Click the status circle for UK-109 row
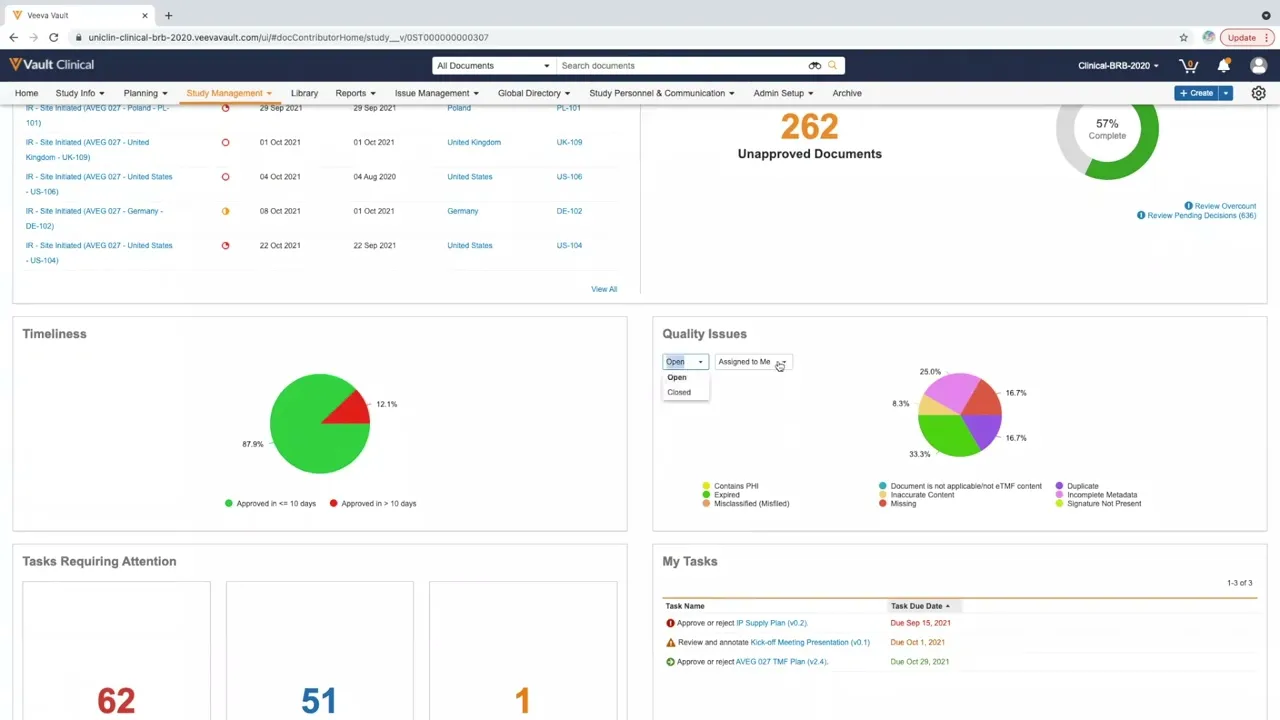 (x=225, y=142)
